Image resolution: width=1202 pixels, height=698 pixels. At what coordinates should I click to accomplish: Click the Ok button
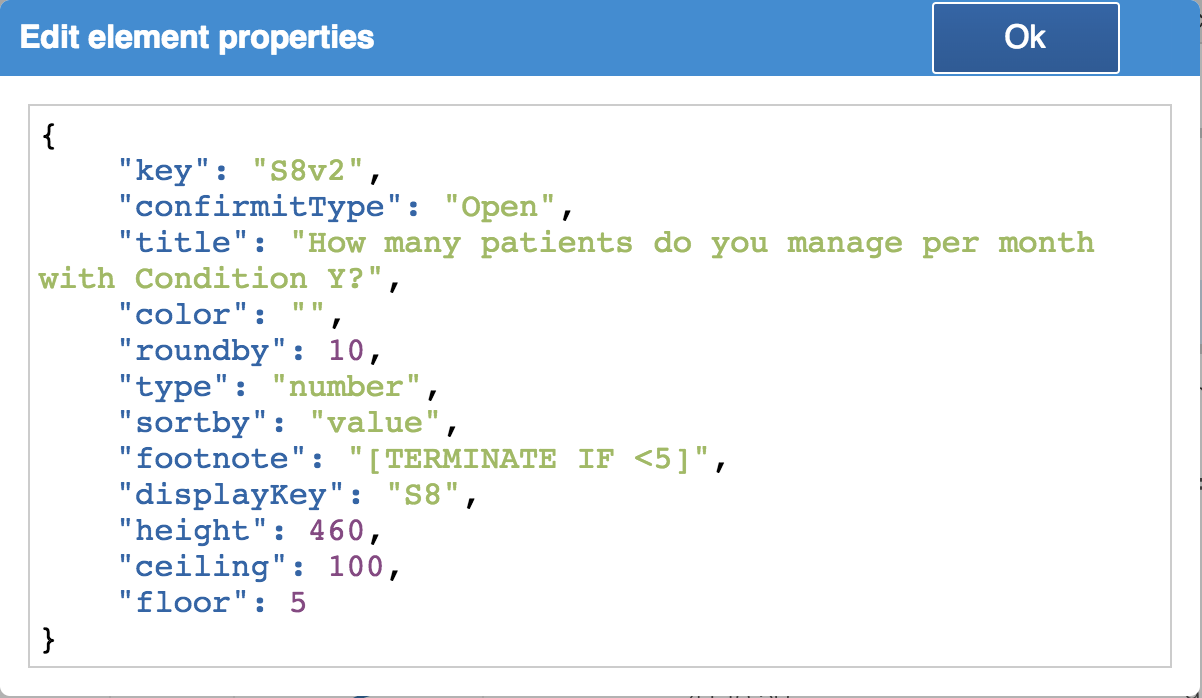point(1025,38)
